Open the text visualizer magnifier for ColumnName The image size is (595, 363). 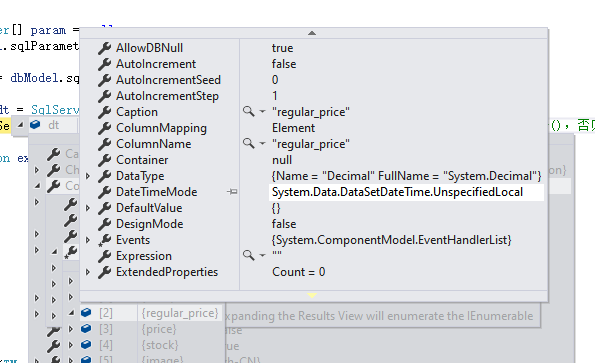(249, 143)
